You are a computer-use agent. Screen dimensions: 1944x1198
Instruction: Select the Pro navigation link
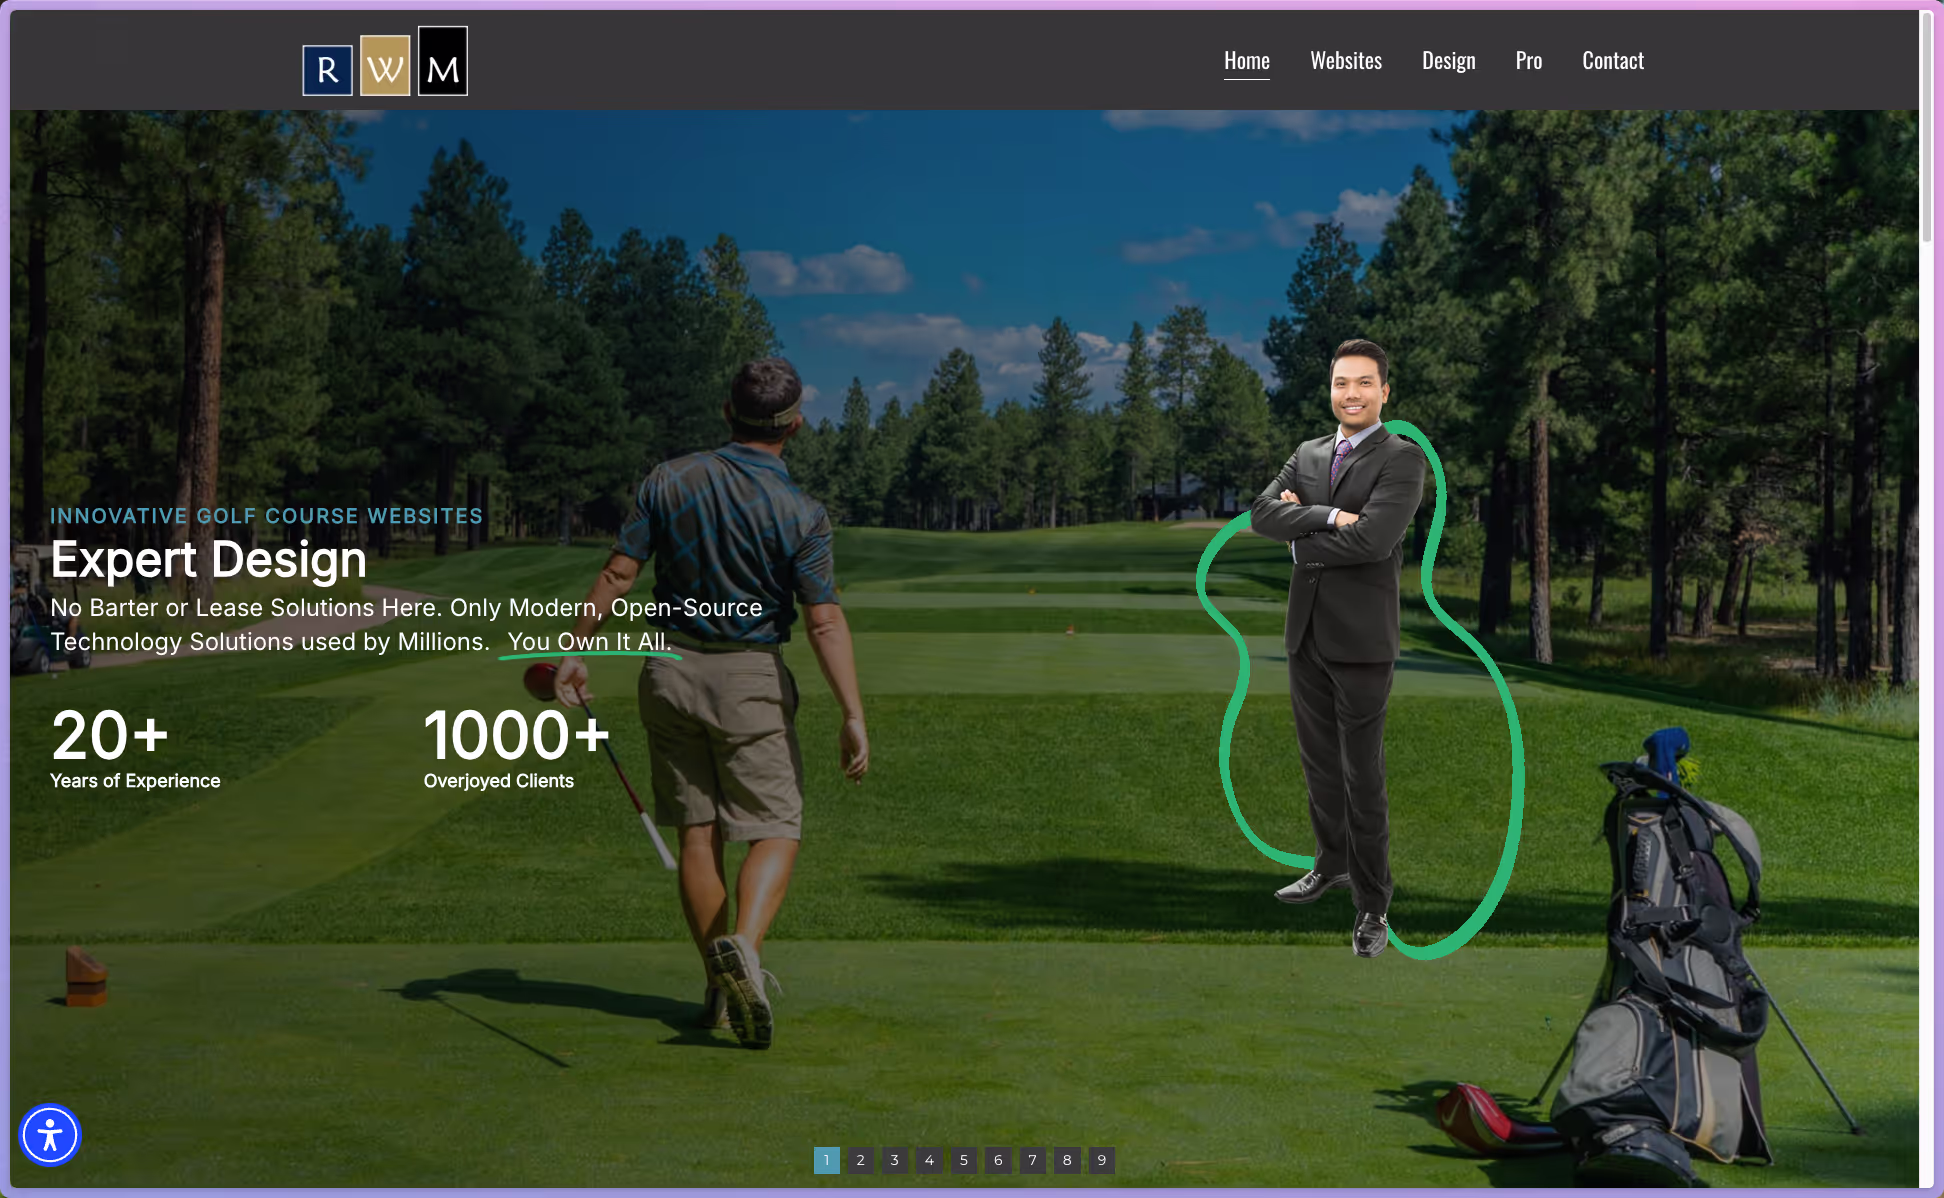(1528, 61)
